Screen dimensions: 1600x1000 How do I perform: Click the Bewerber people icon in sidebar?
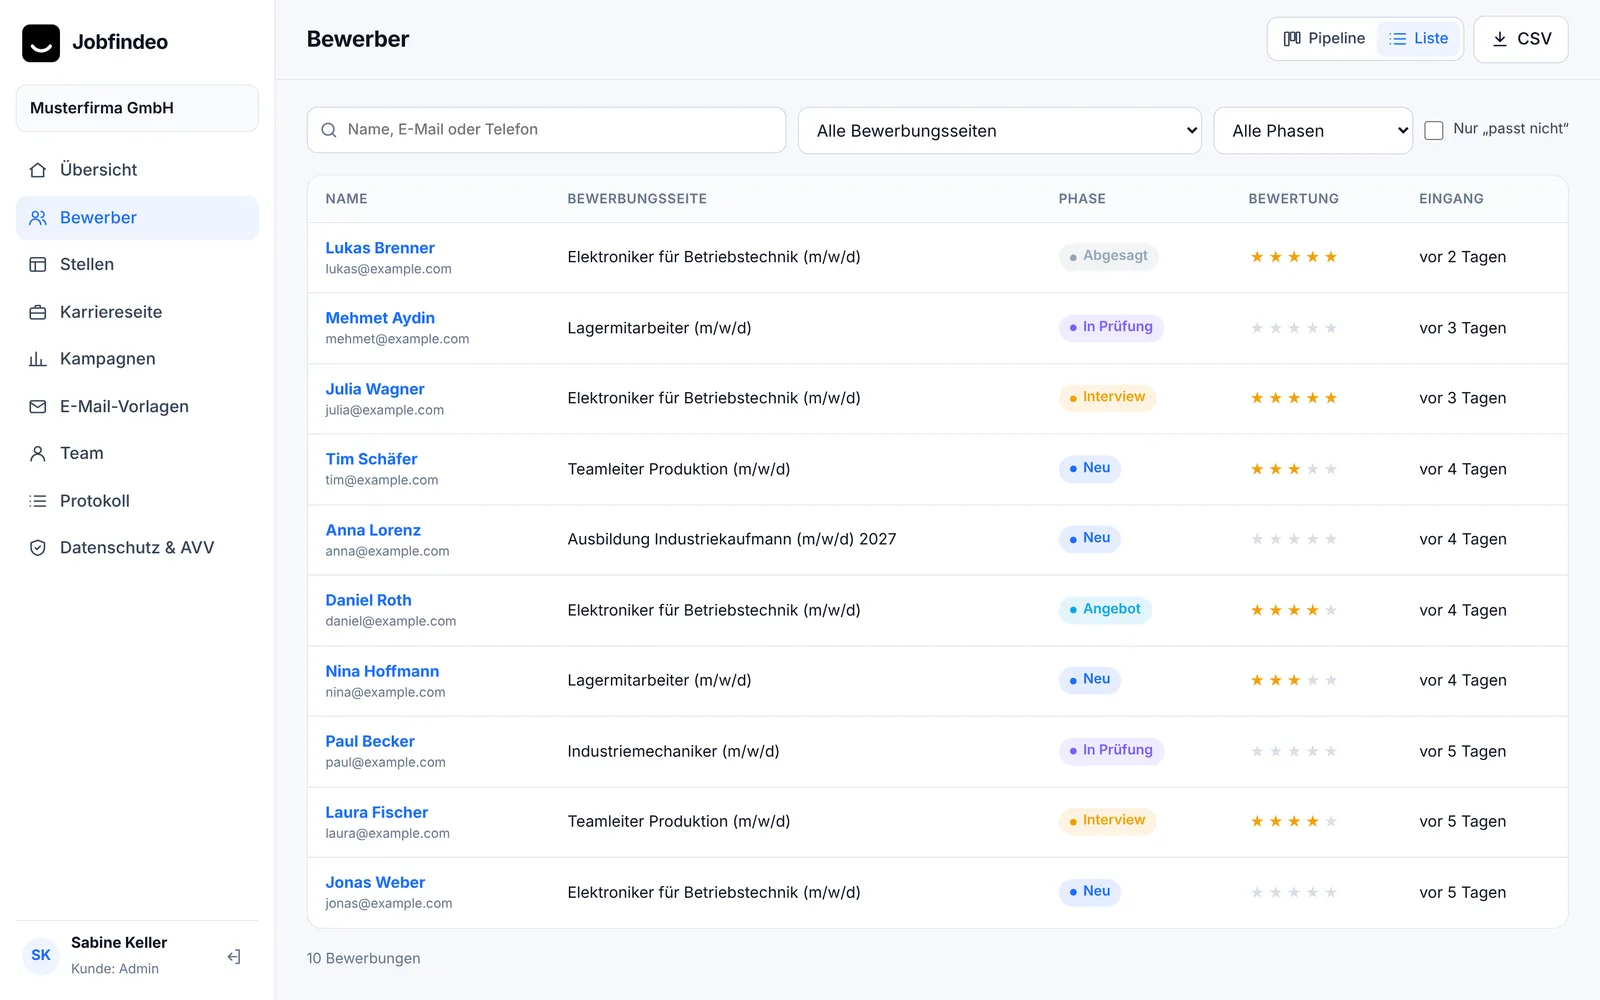tap(38, 218)
